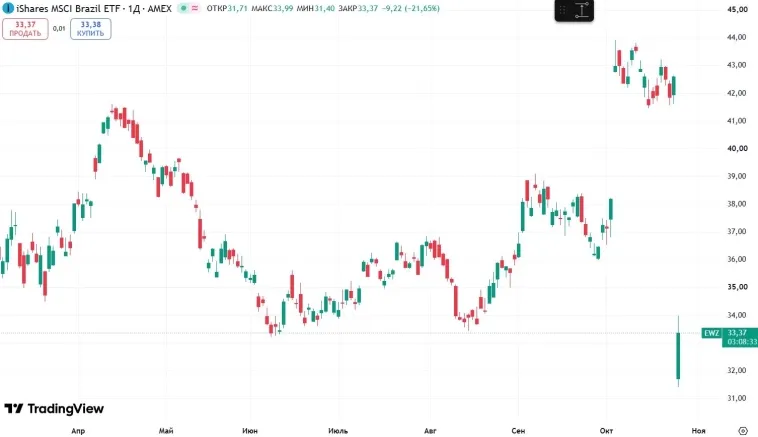Click the Июль label on the time axis
Image resolution: width=758 pixels, height=437 pixels.
pos(338,431)
